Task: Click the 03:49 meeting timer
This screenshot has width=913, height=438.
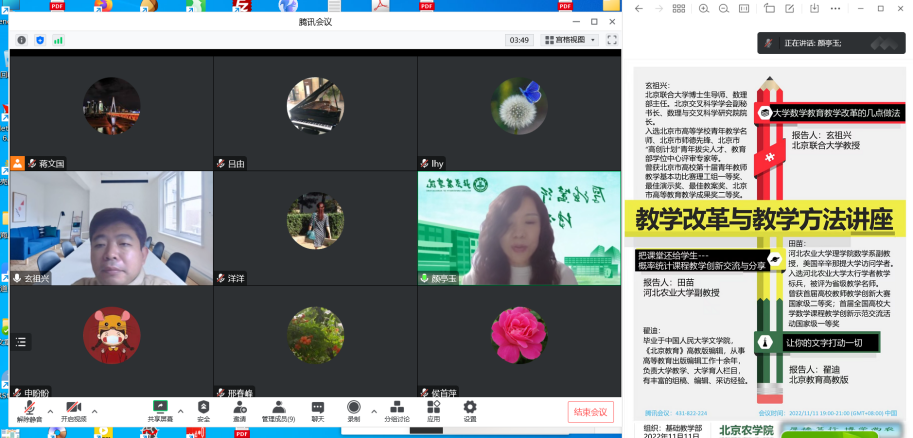Action: point(519,40)
